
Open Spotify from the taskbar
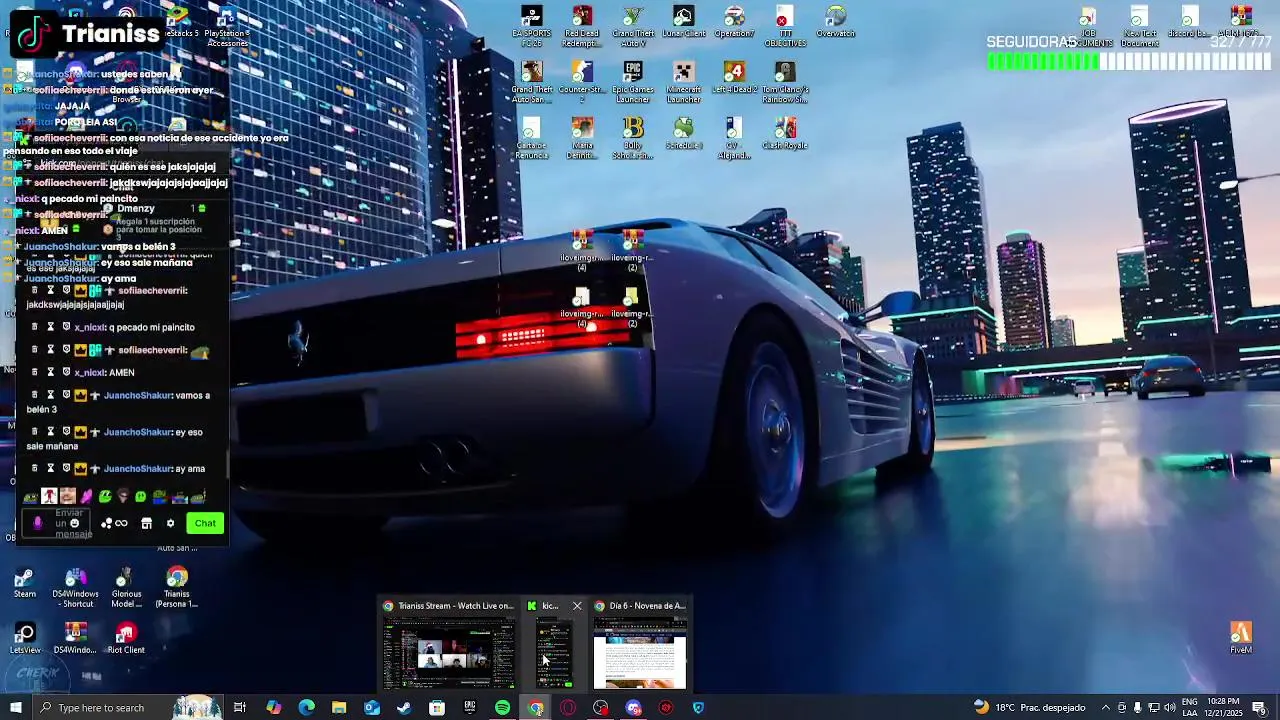pos(502,708)
